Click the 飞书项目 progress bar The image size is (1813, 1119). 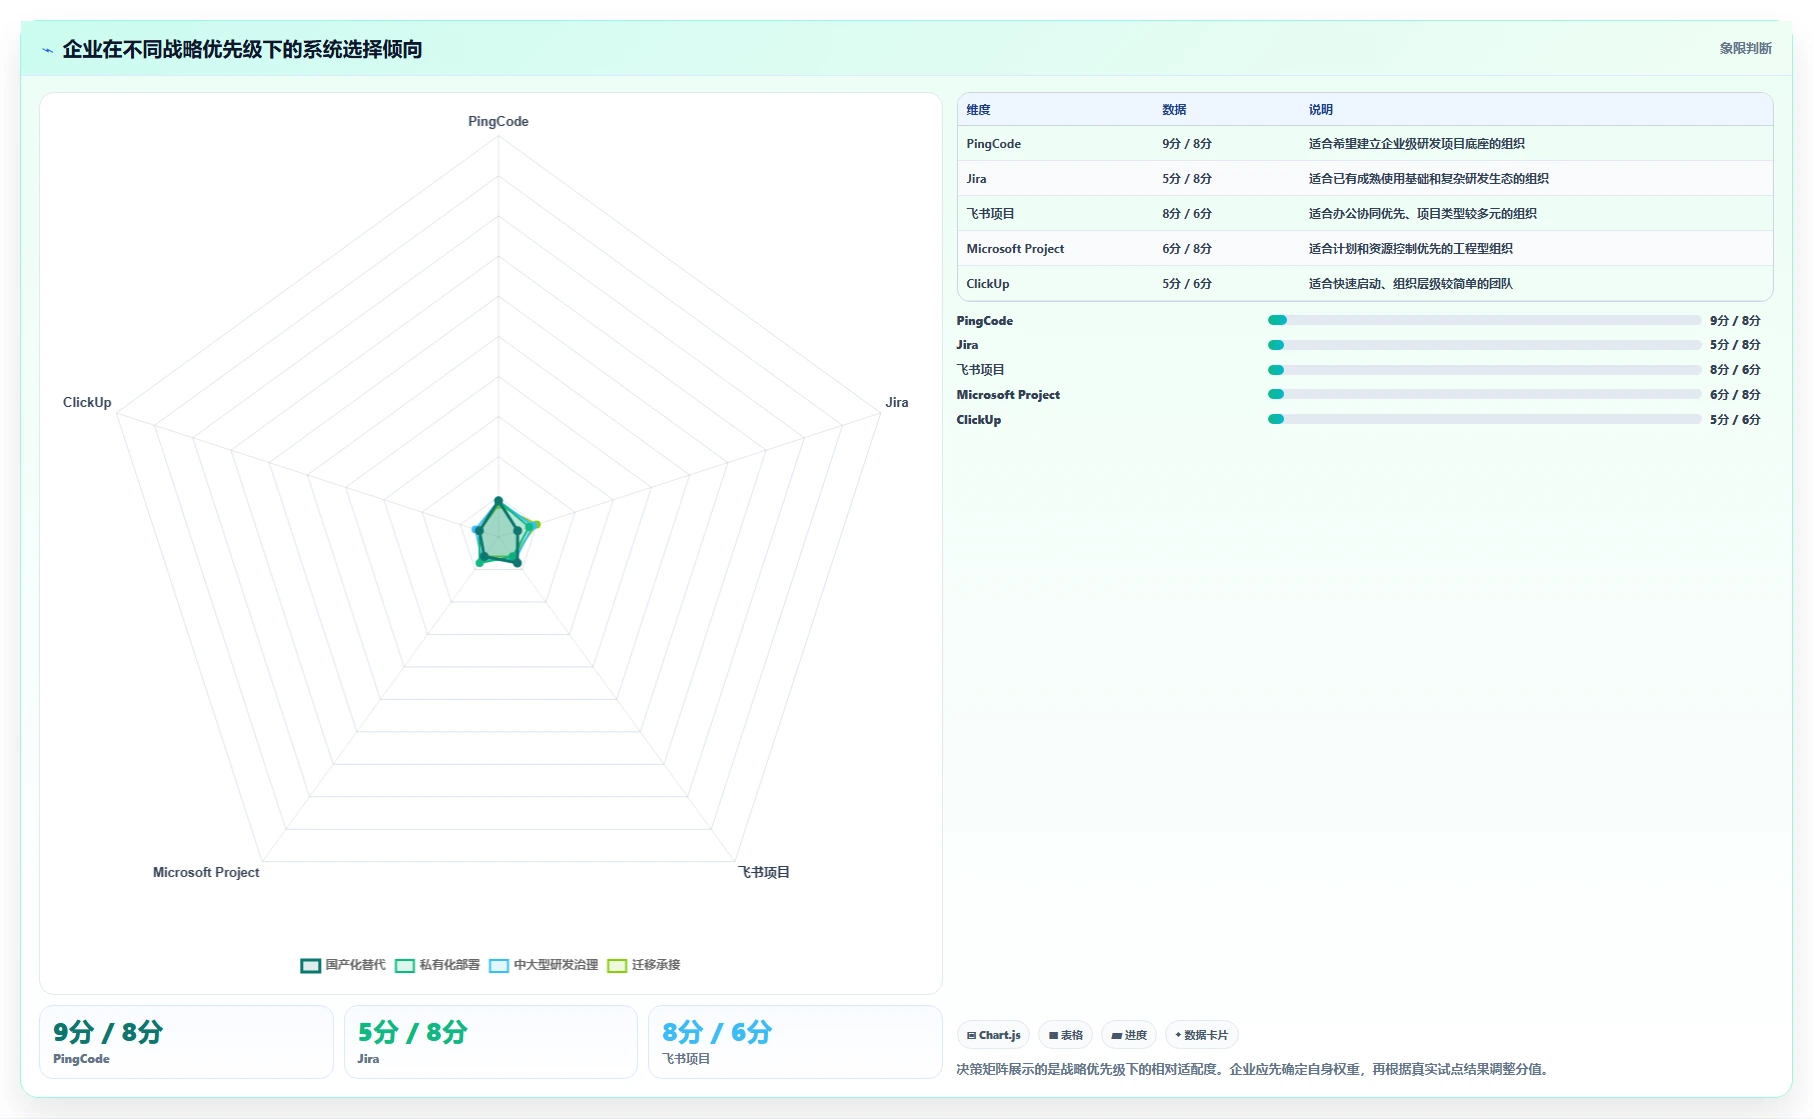click(x=1484, y=370)
